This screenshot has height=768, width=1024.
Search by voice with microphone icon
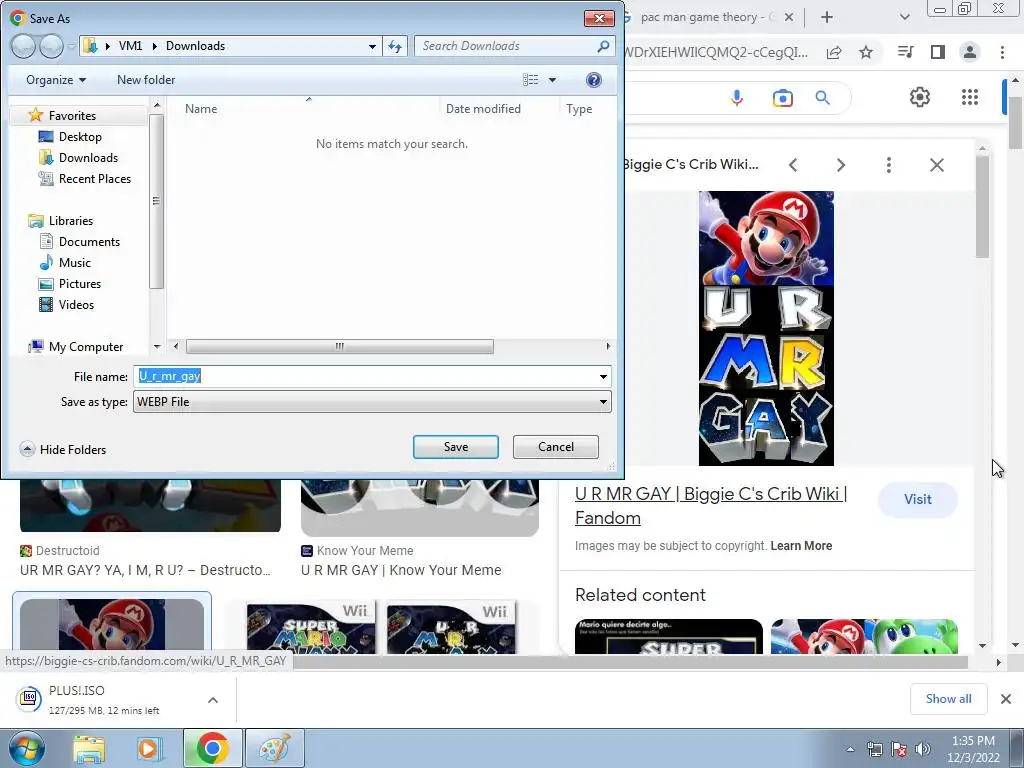click(x=737, y=98)
